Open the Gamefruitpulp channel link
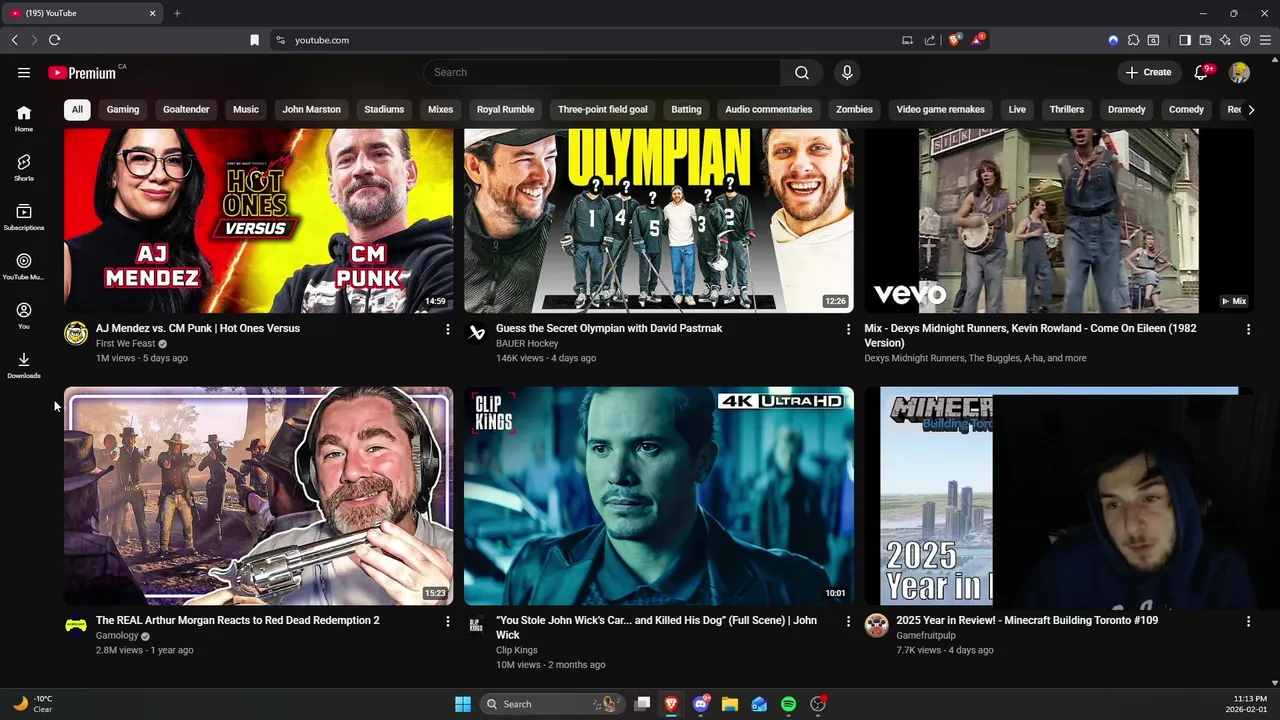 point(926,636)
